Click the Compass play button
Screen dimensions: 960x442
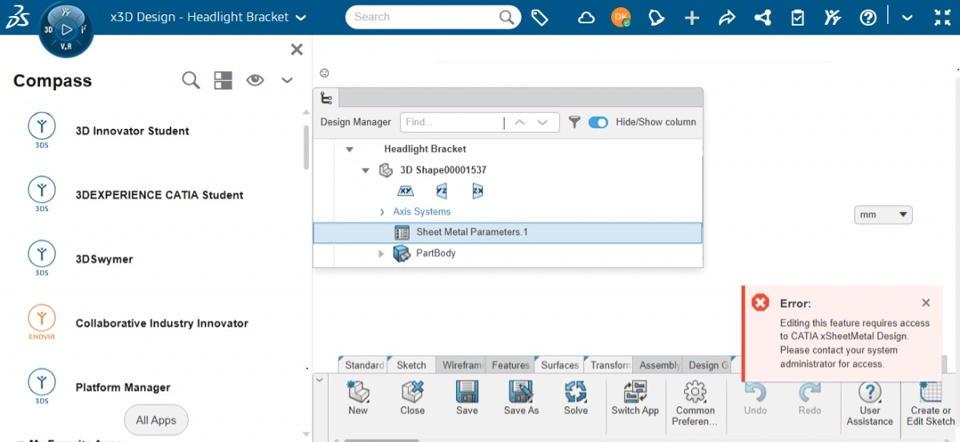pyautogui.click(x=67, y=29)
